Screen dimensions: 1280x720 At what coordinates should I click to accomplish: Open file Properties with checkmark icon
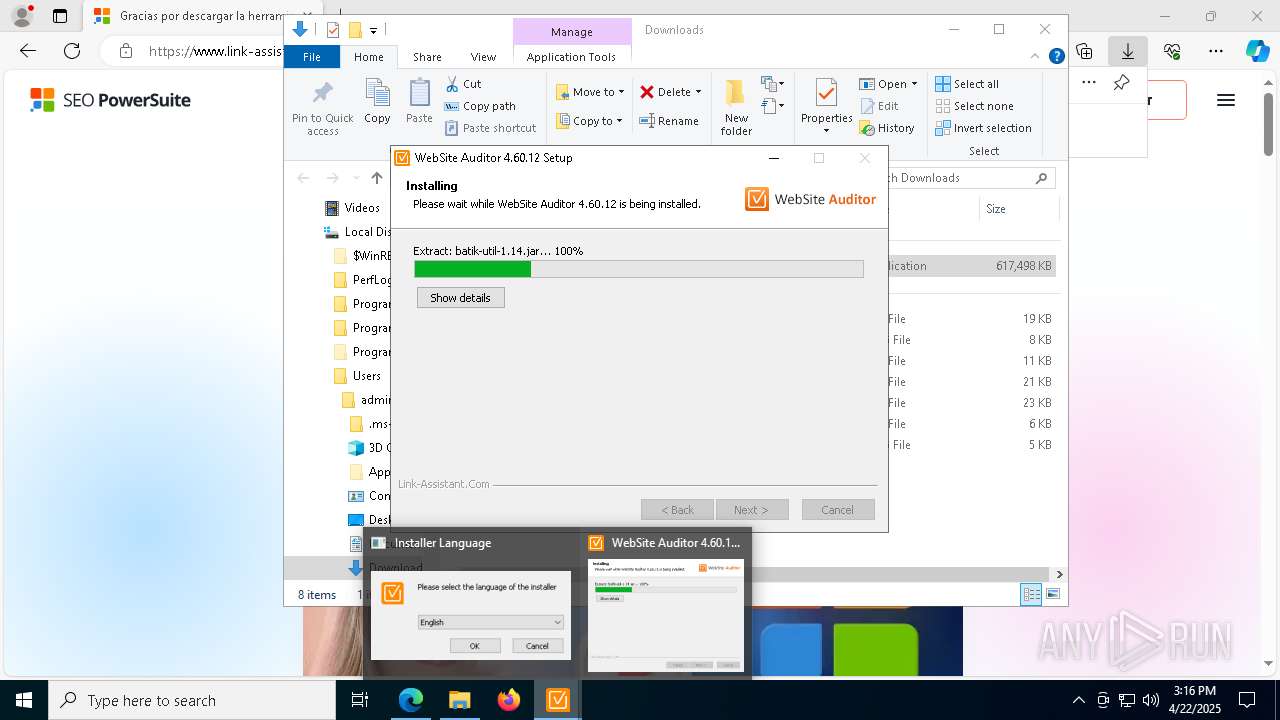[826, 107]
